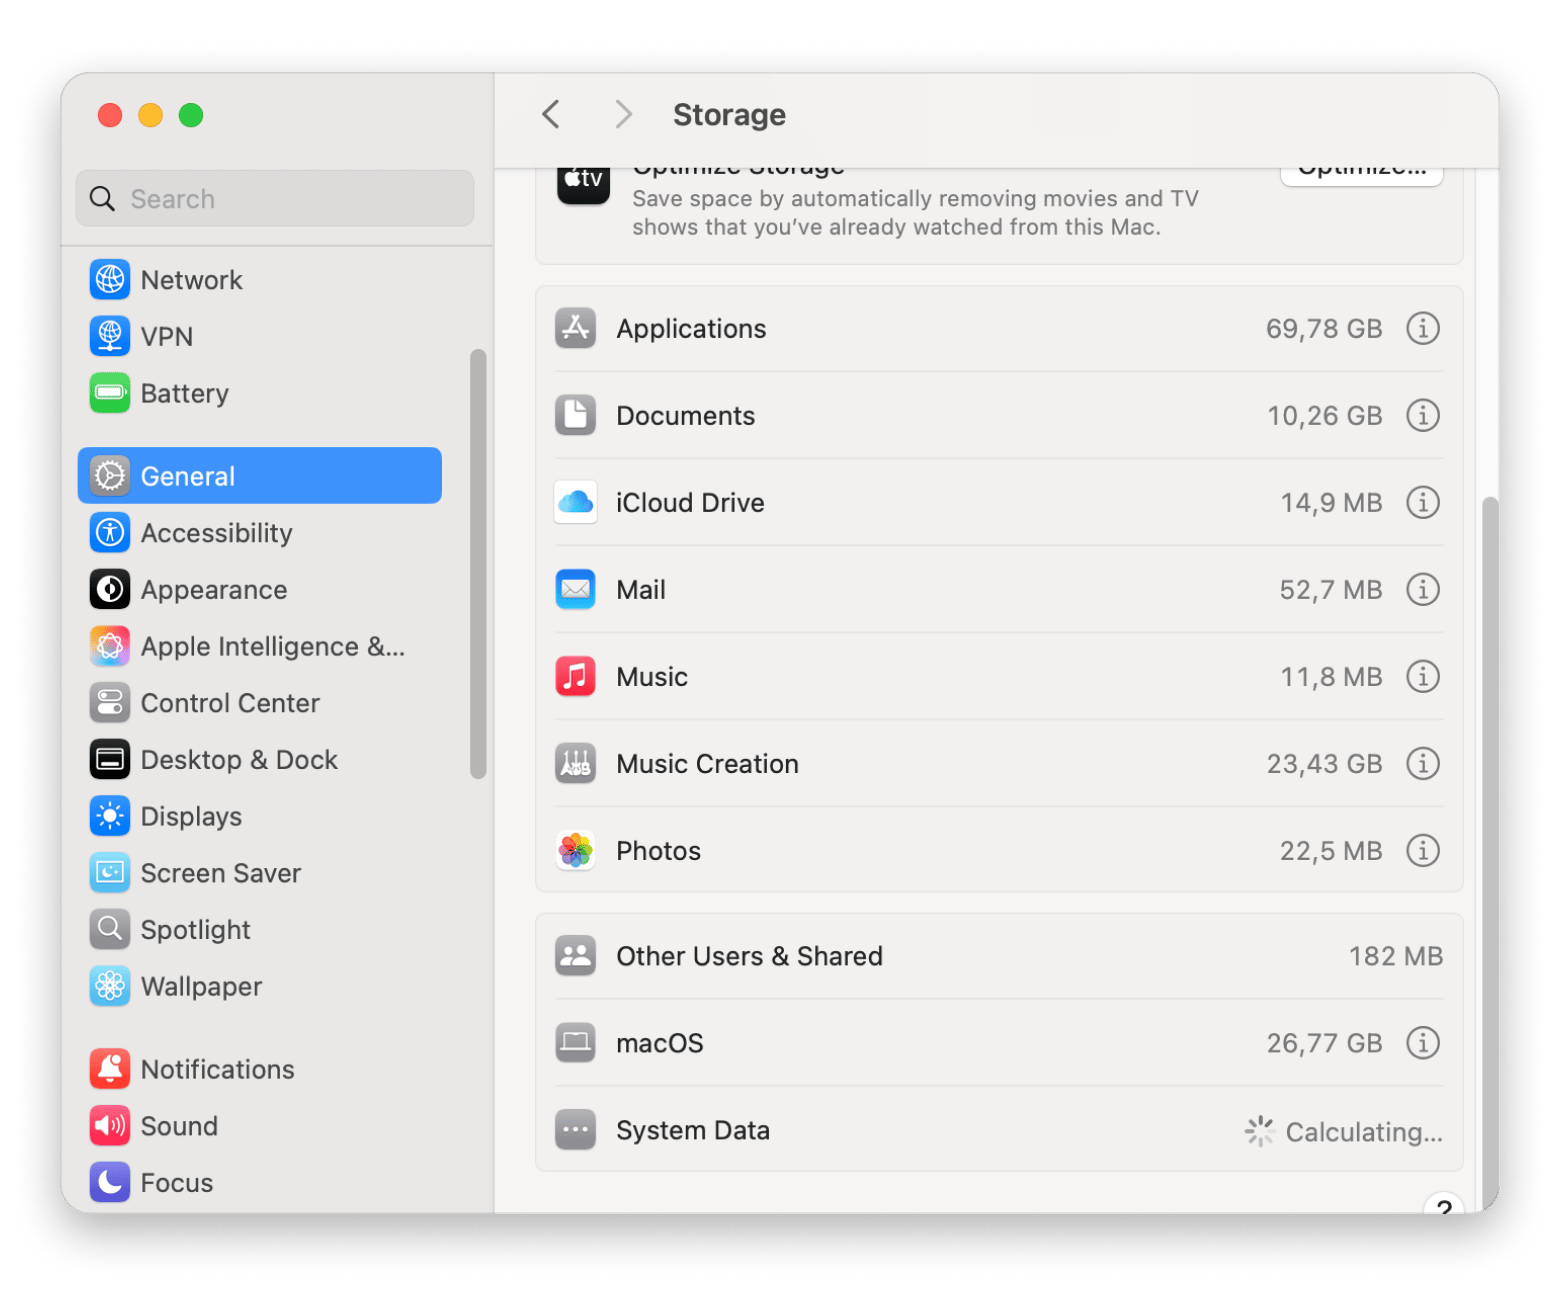
Task: Go back using the back chevron
Action: (551, 115)
